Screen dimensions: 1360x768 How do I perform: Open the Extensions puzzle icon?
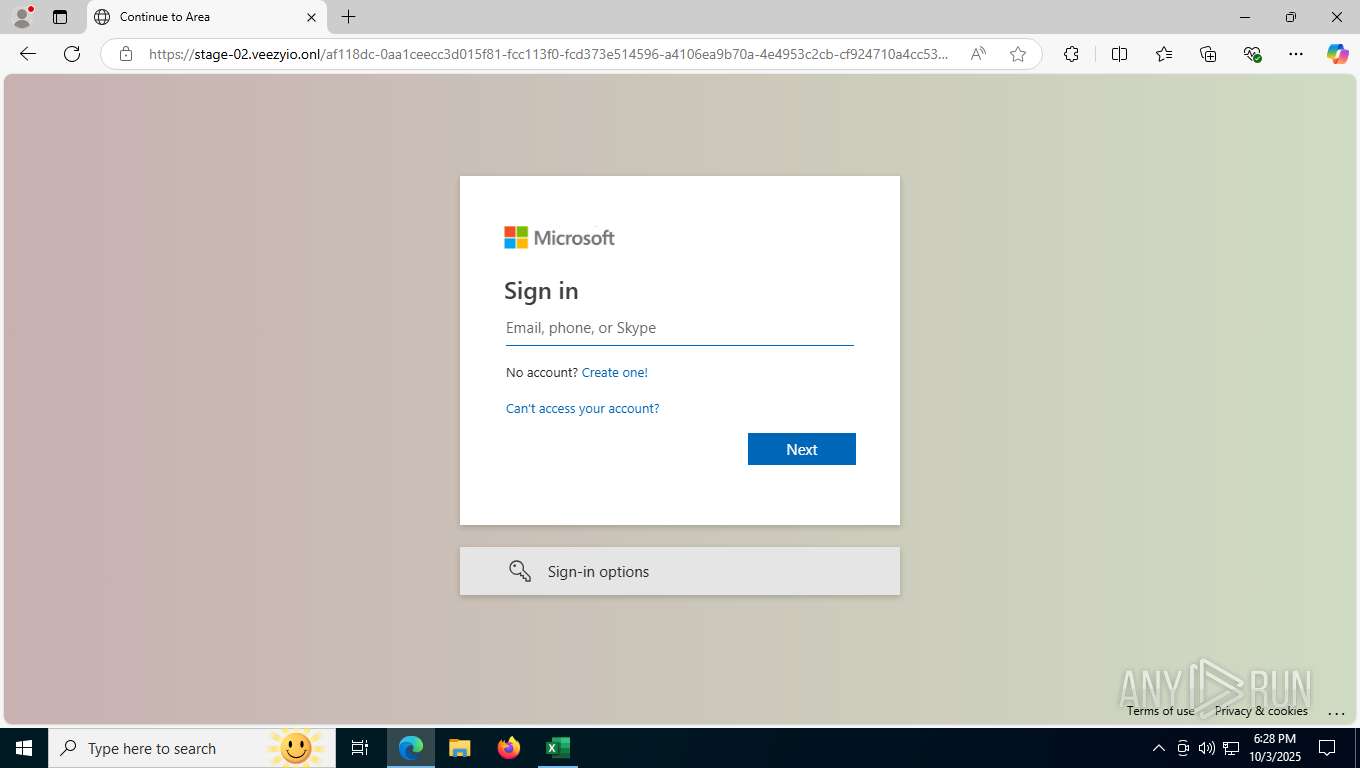(x=1072, y=54)
